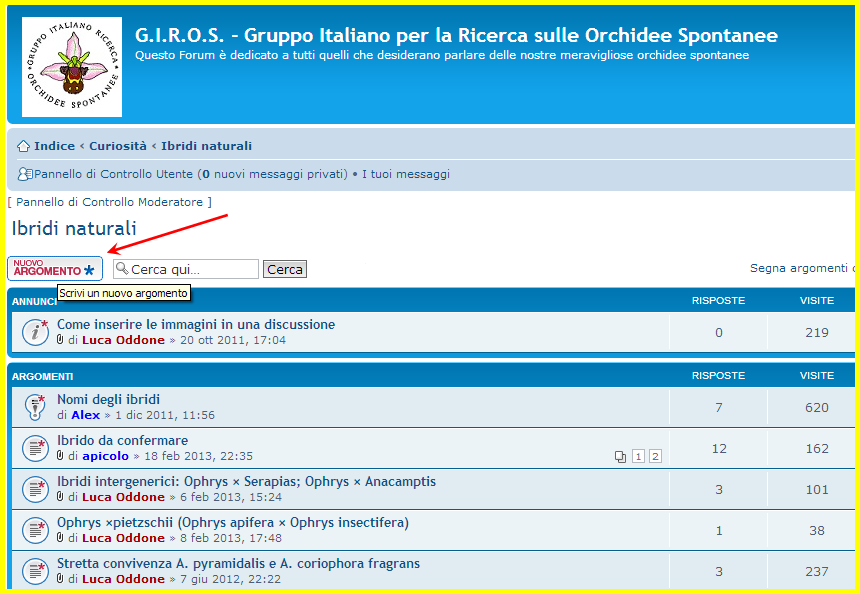The image size is (860, 594).
Task: Click the 620 visits value for Nomi degli ibridi
Action: pyautogui.click(x=817, y=407)
